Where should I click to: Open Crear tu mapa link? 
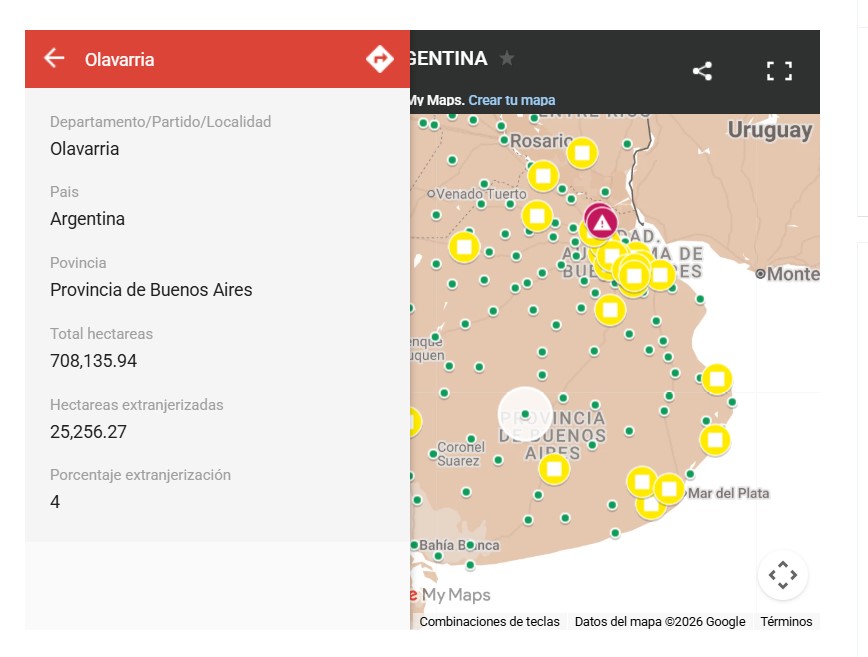tap(512, 100)
